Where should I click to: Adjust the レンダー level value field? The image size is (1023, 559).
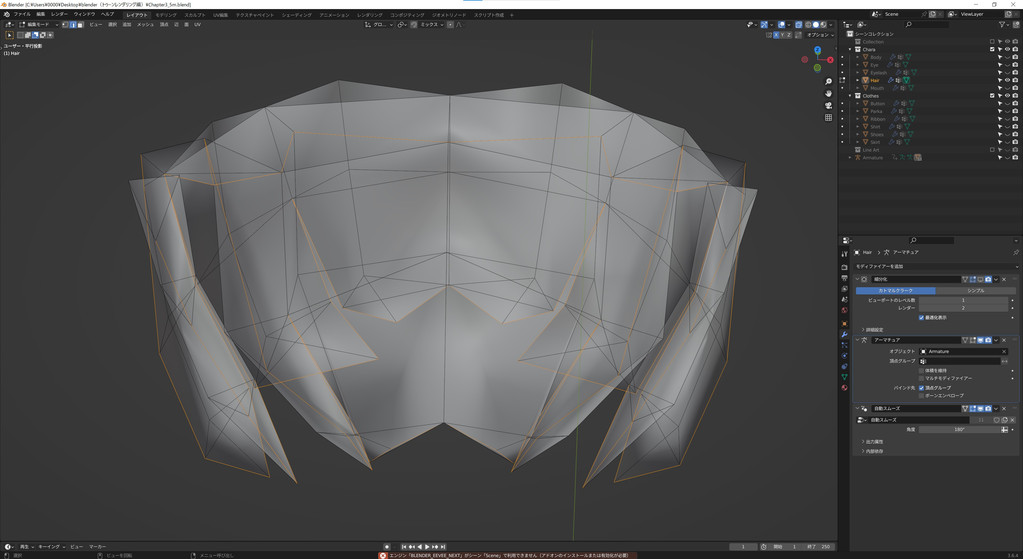pos(963,308)
